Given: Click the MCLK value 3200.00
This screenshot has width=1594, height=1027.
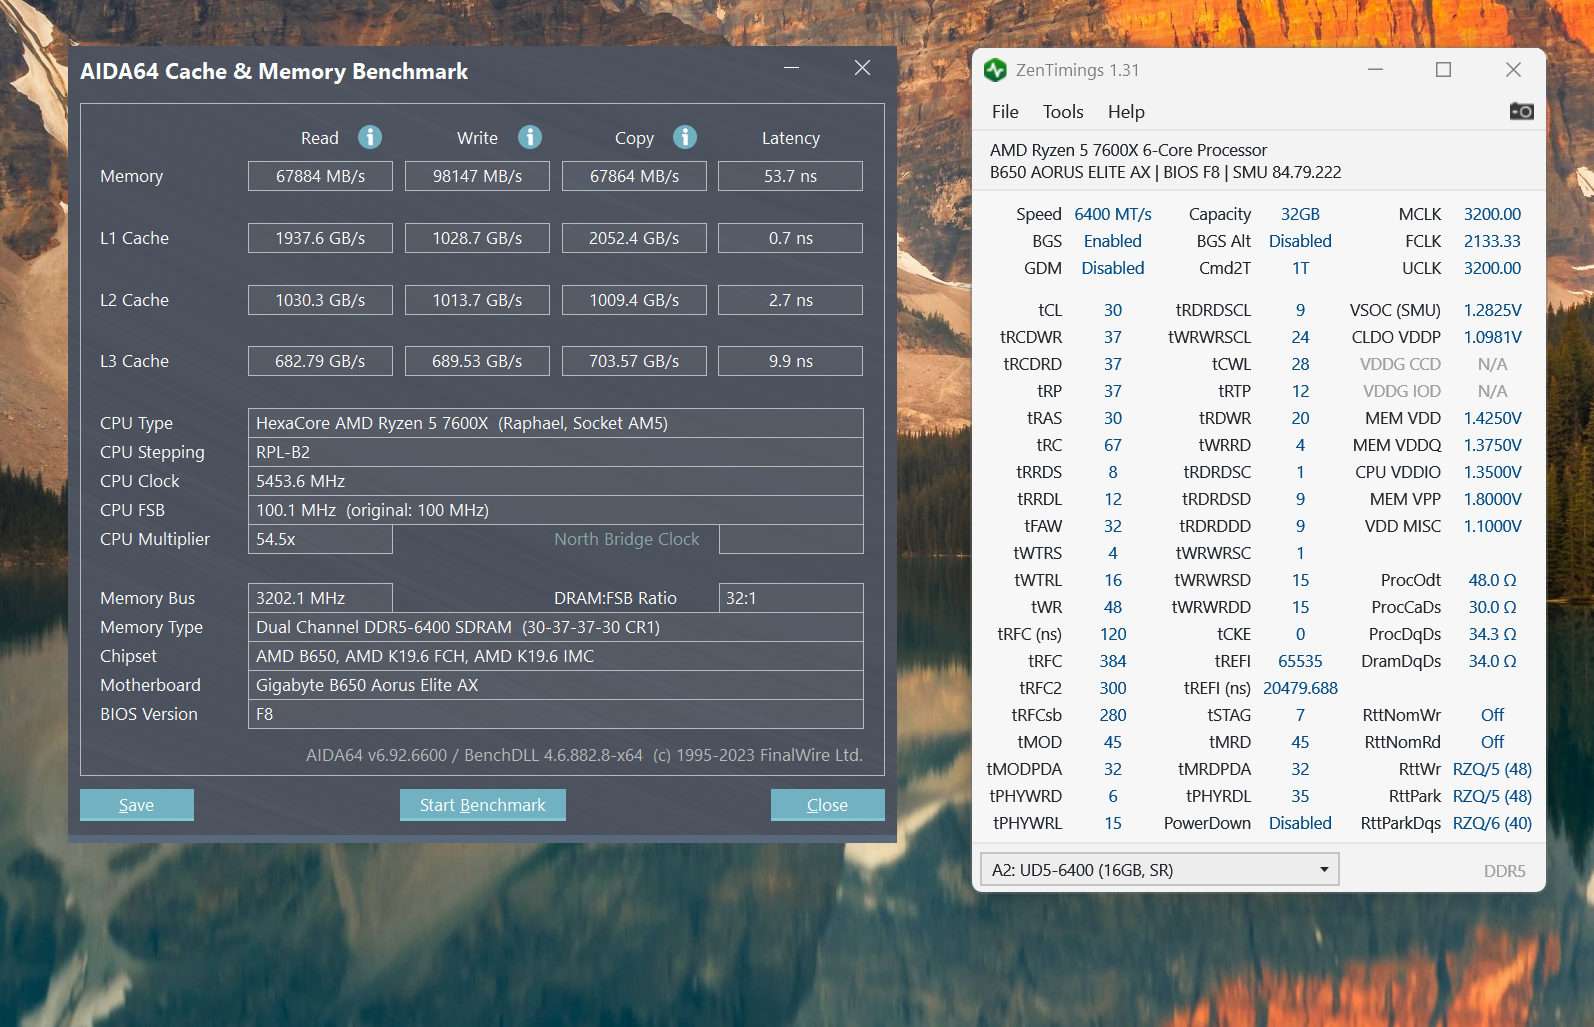Looking at the screenshot, I should tap(1492, 214).
